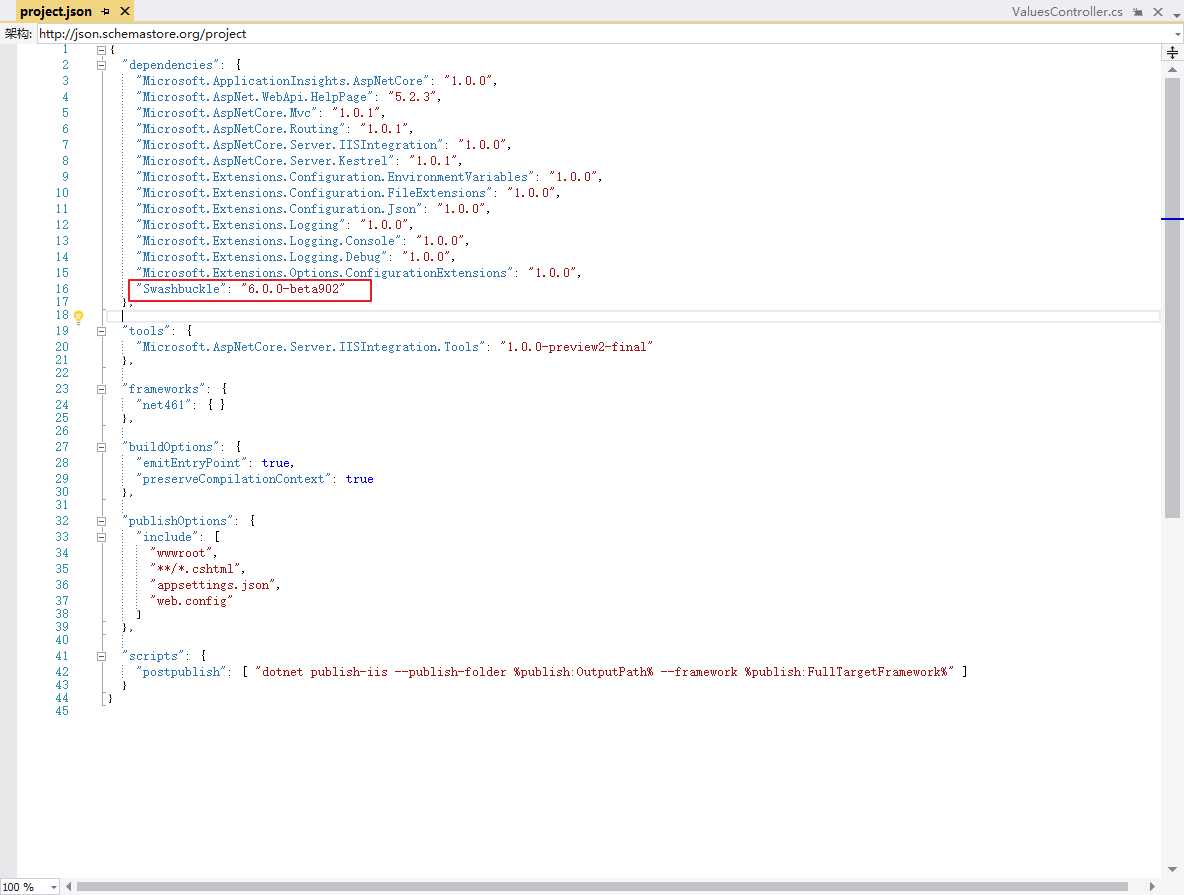Open the schema selector dropdown arrow
The height and width of the screenshot is (895, 1184).
pyautogui.click(x=1177, y=33)
